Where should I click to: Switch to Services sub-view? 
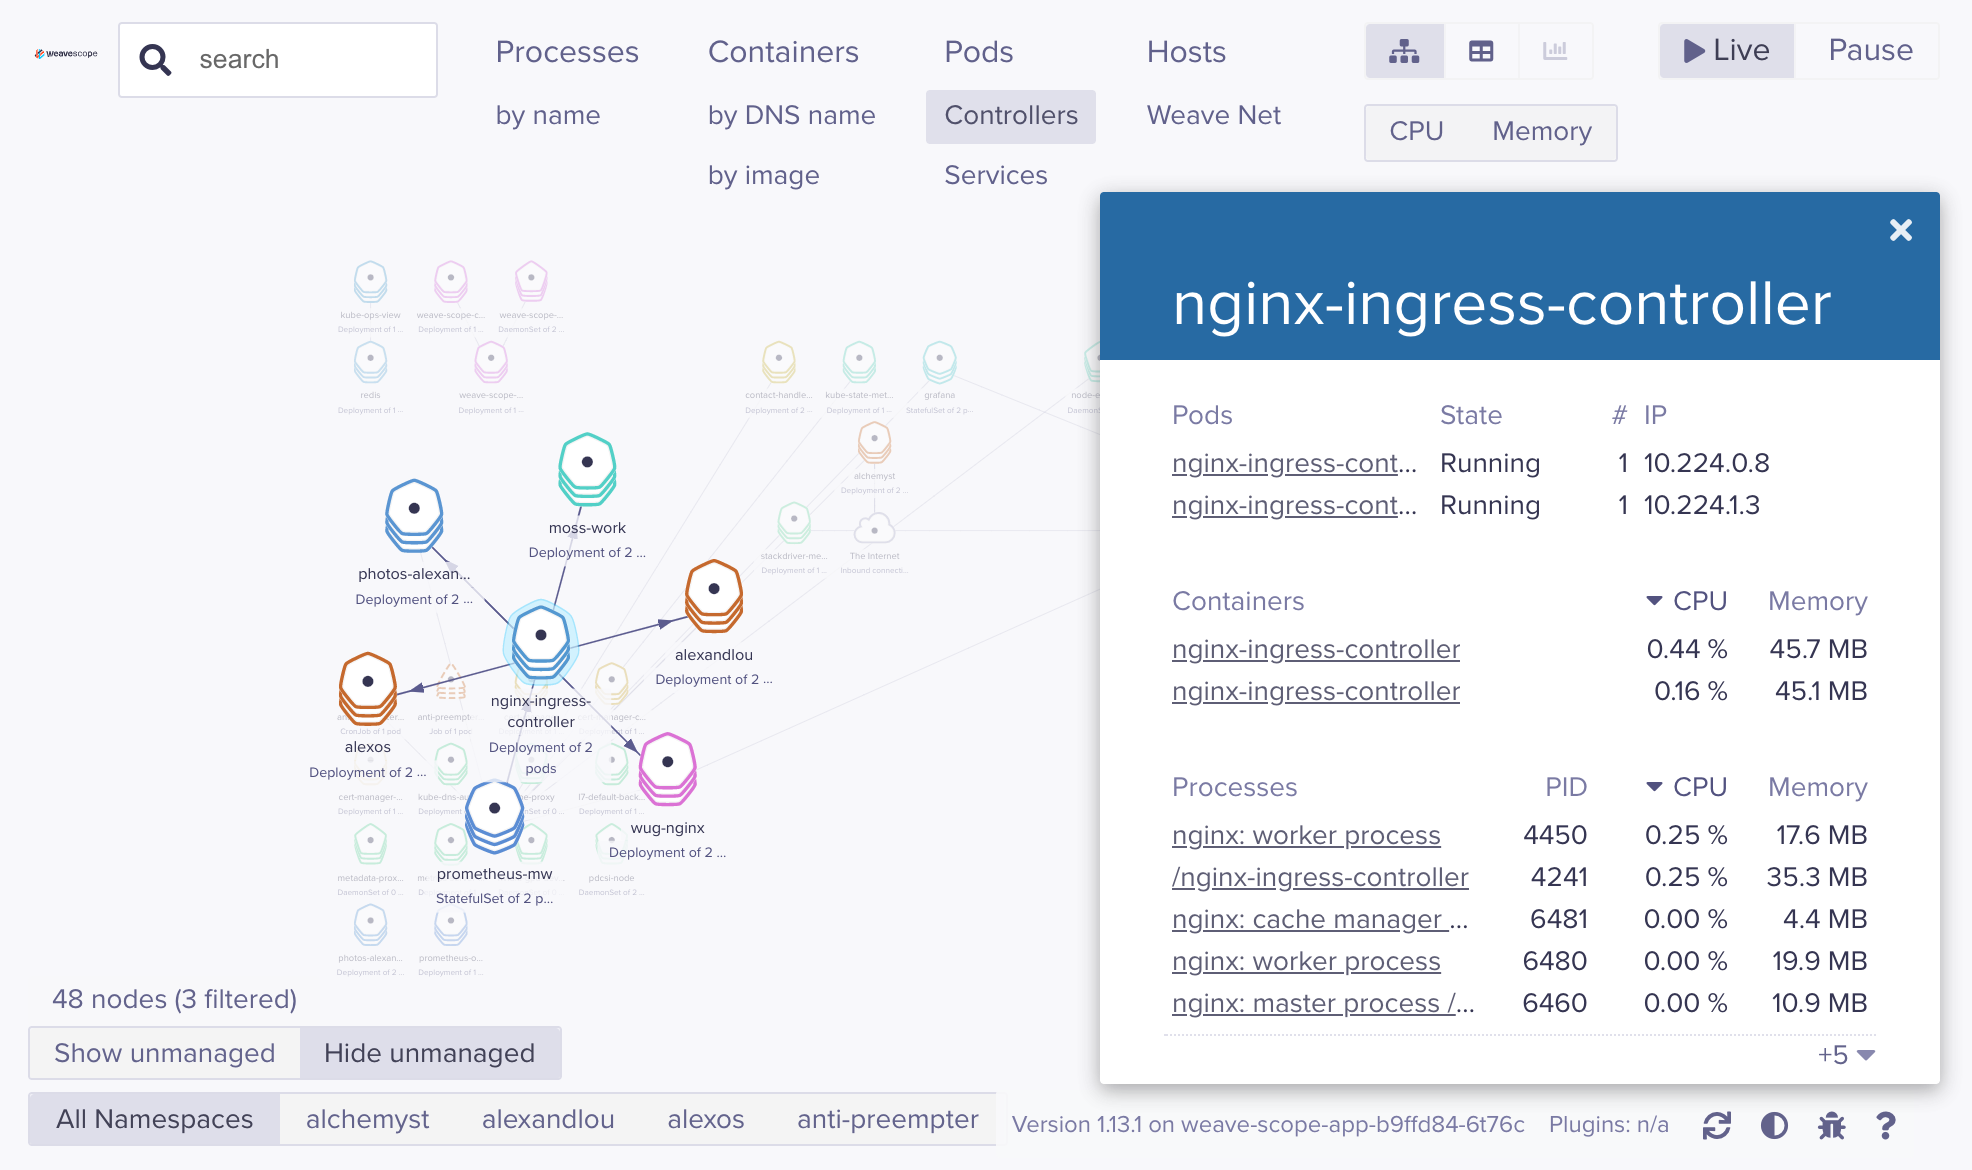click(x=995, y=175)
